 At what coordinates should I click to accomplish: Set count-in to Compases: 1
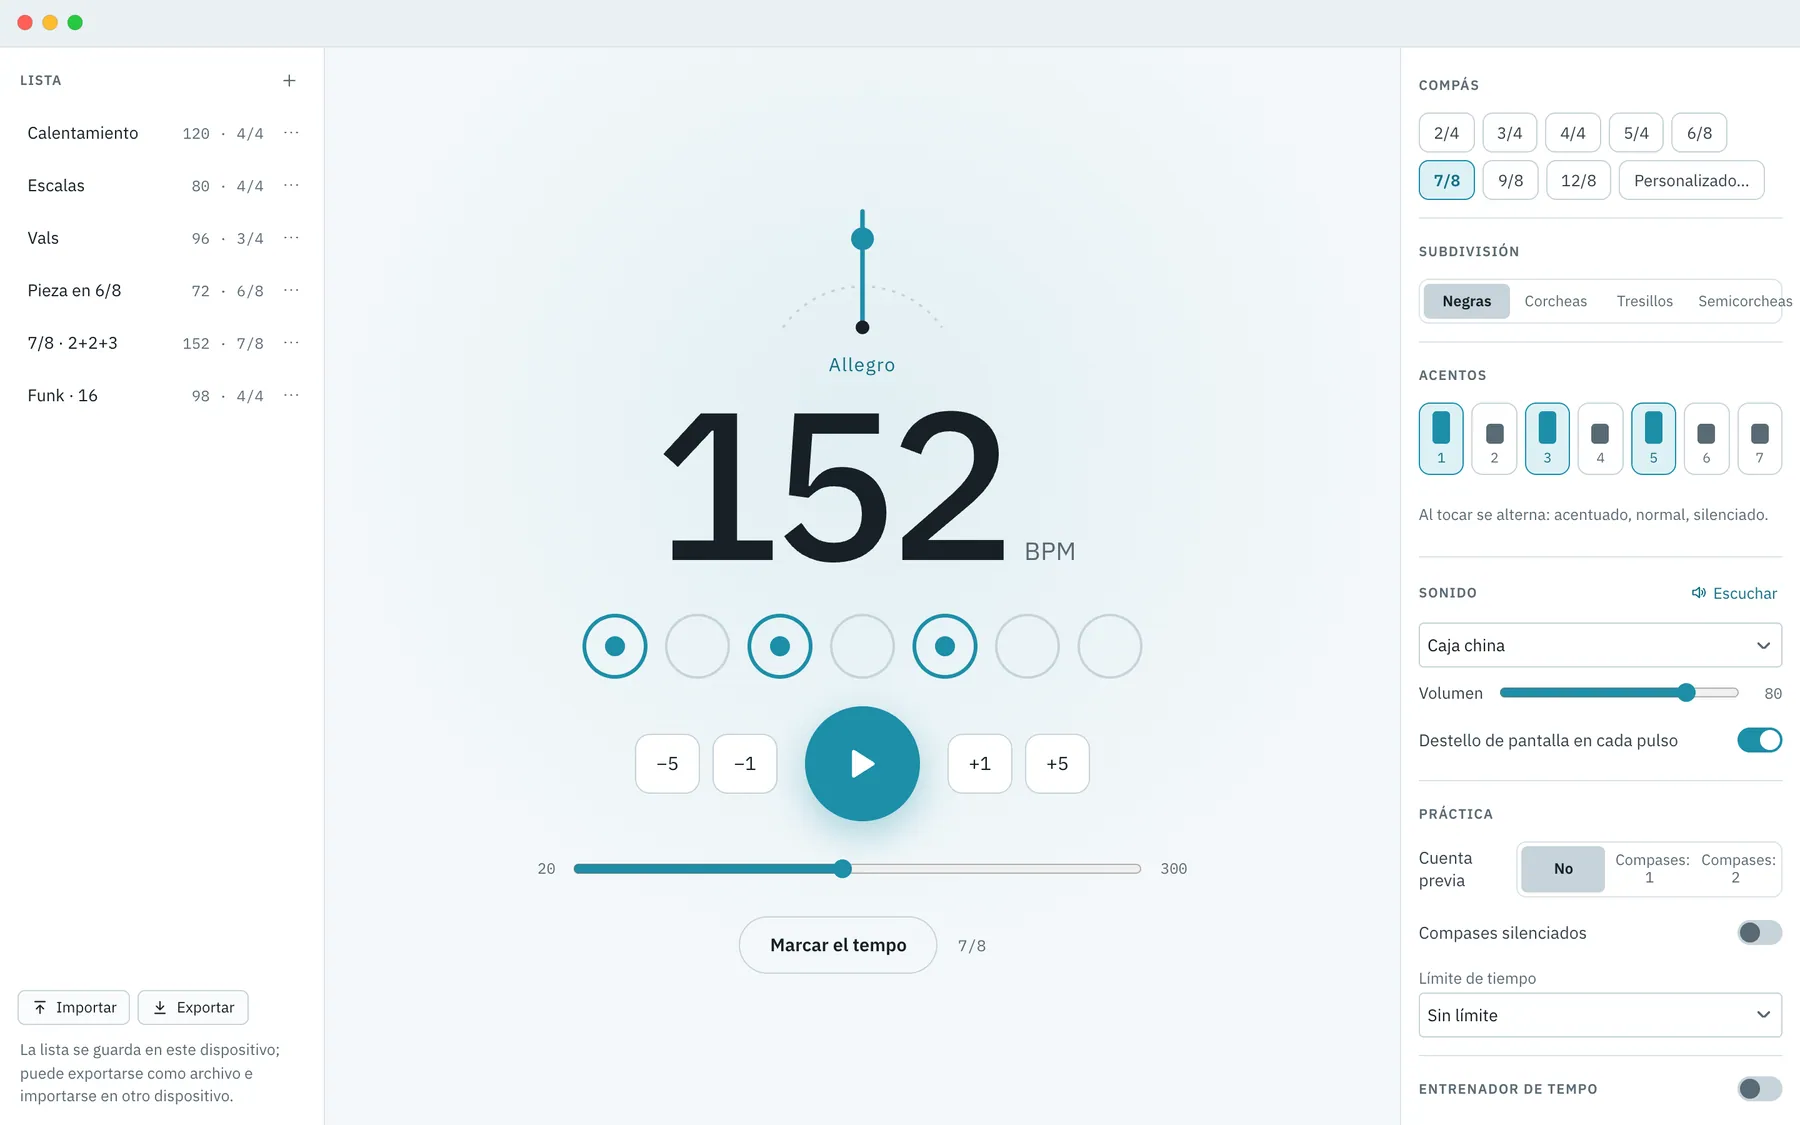tap(1652, 868)
